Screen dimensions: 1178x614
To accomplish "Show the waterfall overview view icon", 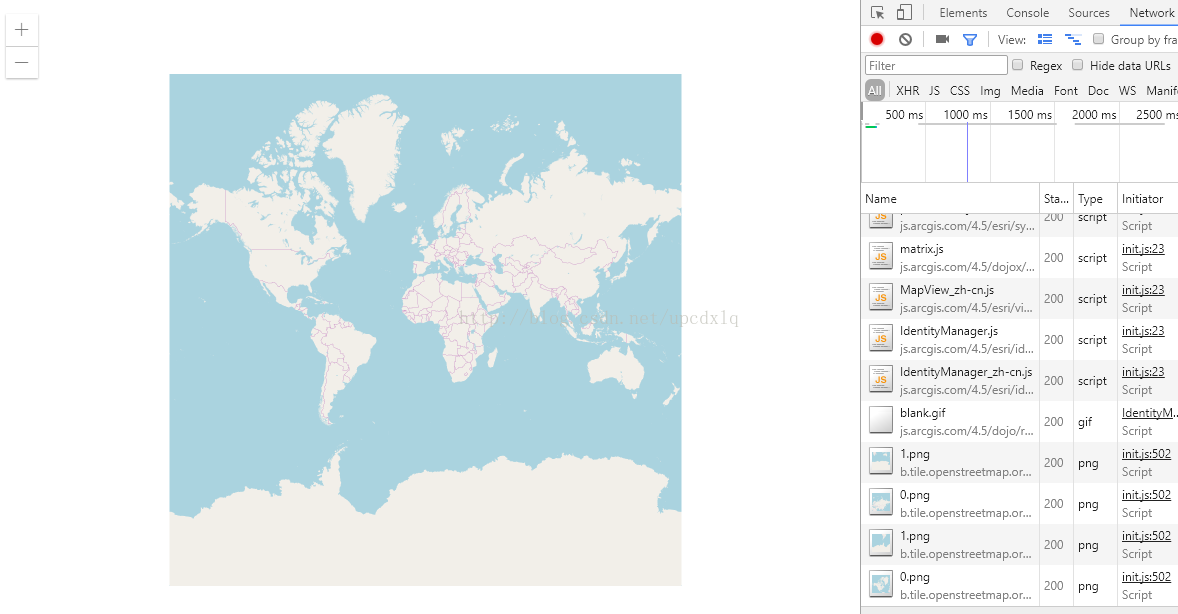I will tap(1073, 39).
